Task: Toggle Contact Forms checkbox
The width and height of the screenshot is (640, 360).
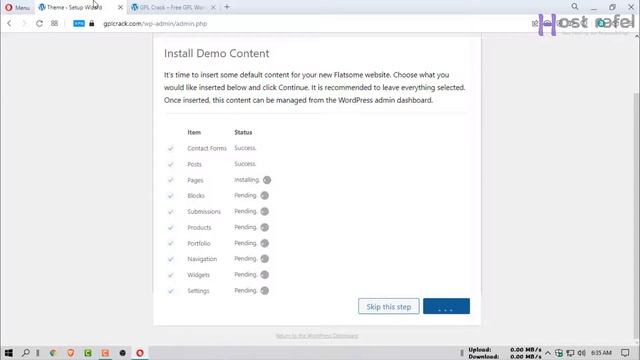Action: [x=171, y=149]
